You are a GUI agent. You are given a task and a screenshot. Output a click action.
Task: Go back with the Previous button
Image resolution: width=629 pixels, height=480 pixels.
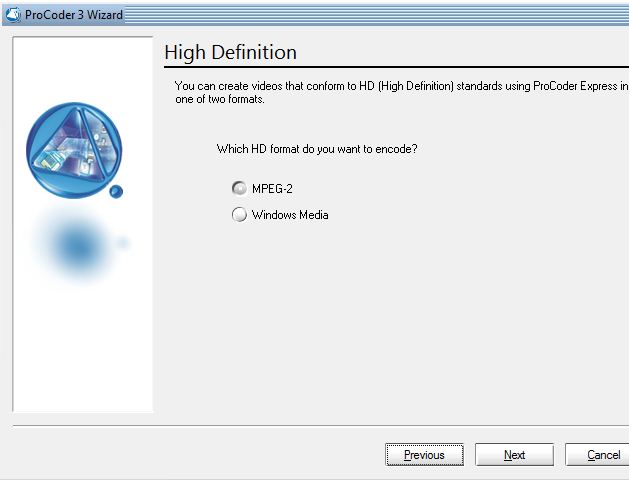[424, 455]
